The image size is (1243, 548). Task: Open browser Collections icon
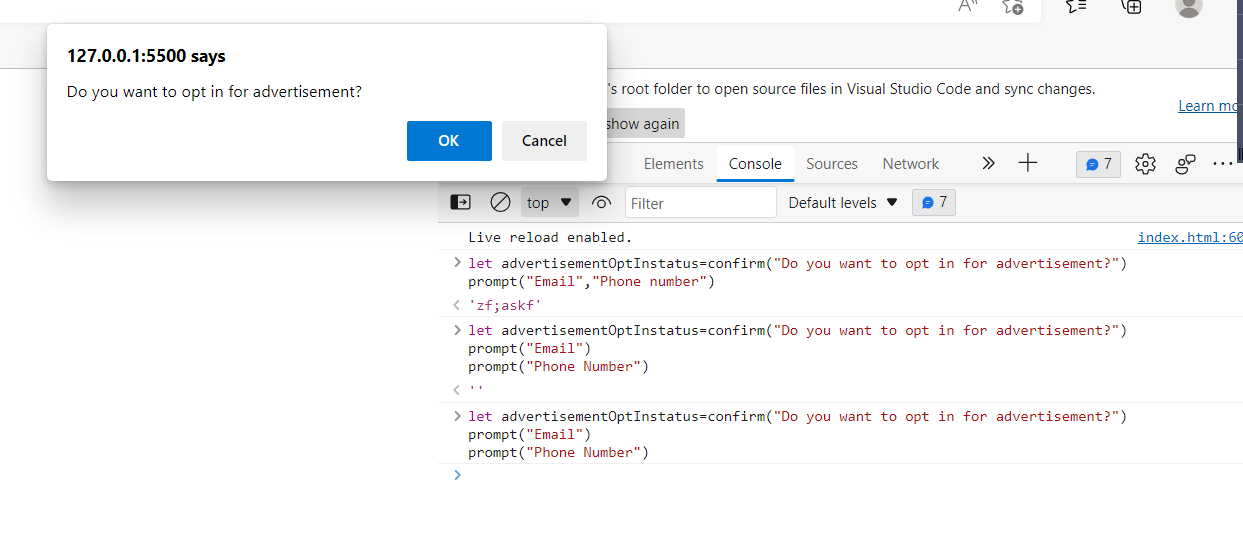coord(1132,5)
